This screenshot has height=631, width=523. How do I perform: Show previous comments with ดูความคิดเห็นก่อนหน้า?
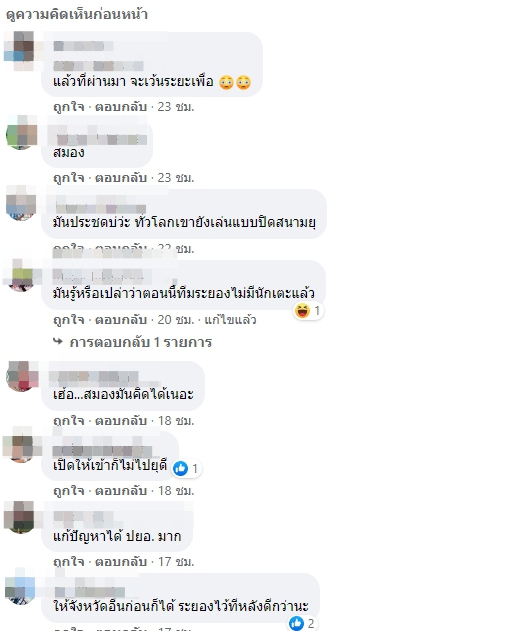pyautogui.click(x=77, y=14)
